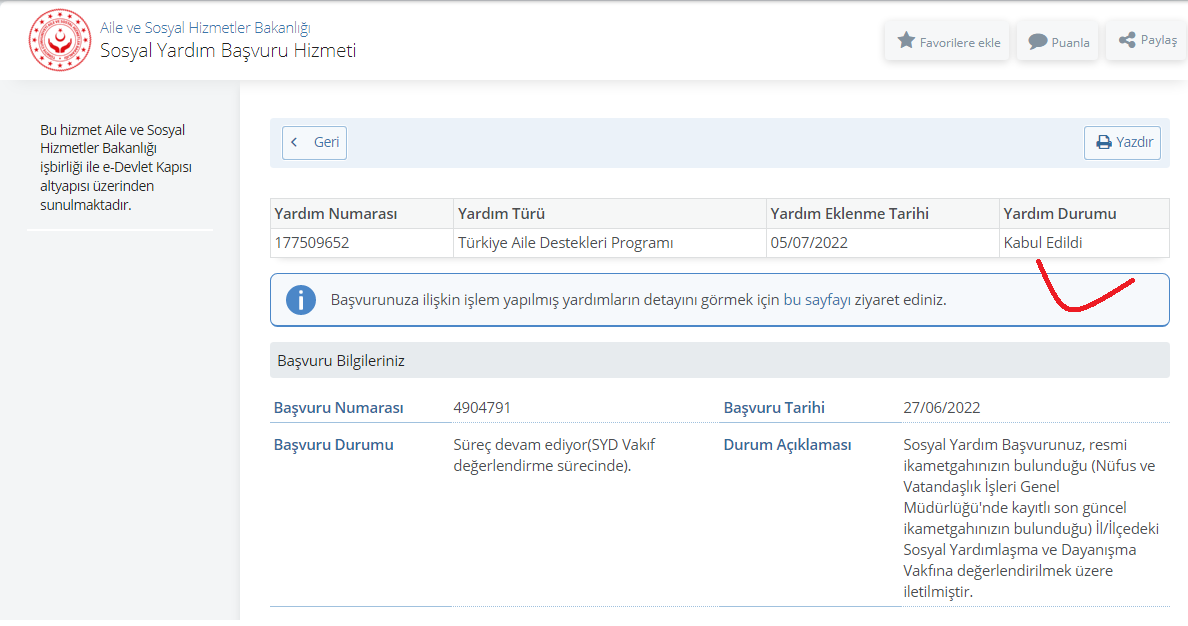The width and height of the screenshot is (1188, 626).
Task: Click the blue info circle icon
Action: [x=300, y=300]
